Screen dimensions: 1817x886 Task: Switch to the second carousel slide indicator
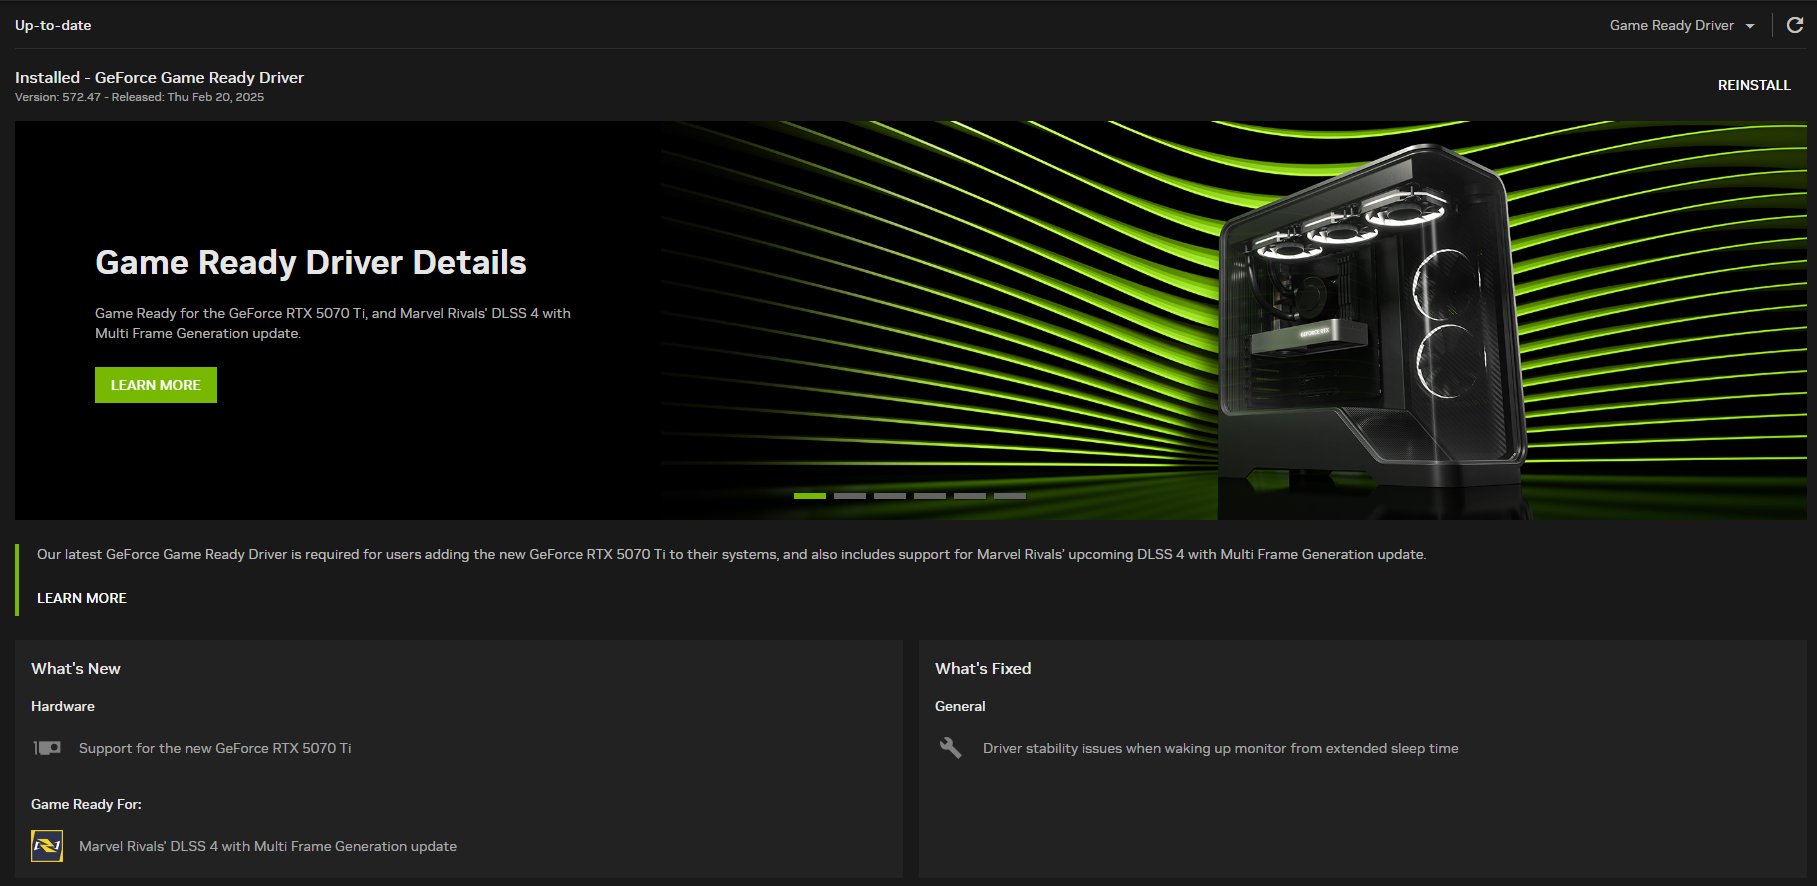click(x=850, y=496)
